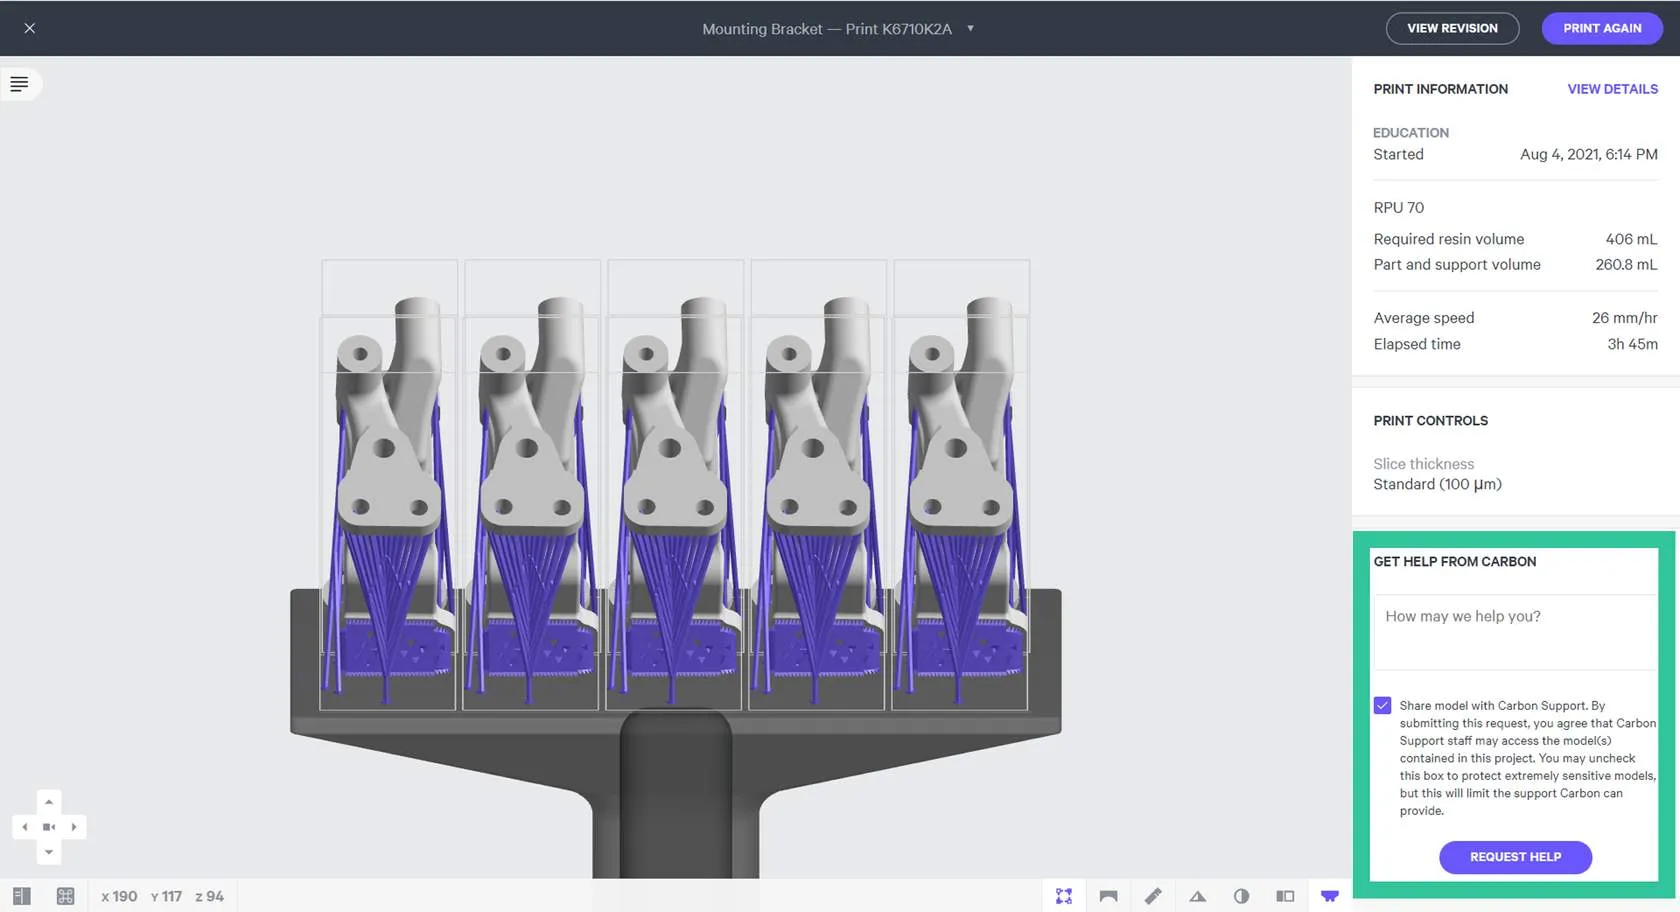Click the grid pattern icon in status bar
The width and height of the screenshot is (1680, 912).
point(66,896)
